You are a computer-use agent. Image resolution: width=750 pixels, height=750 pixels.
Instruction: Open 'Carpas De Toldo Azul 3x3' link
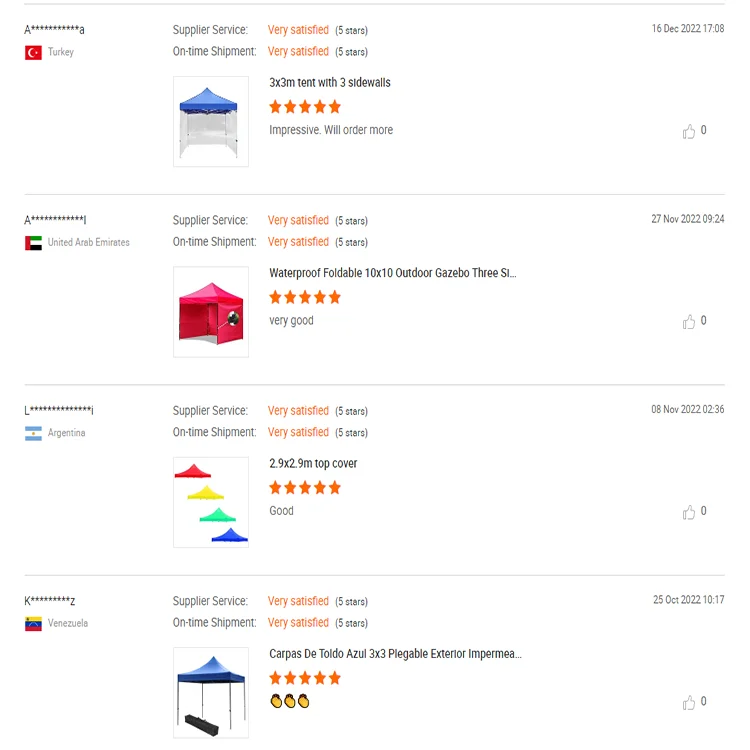pyautogui.click(x=395, y=654)
